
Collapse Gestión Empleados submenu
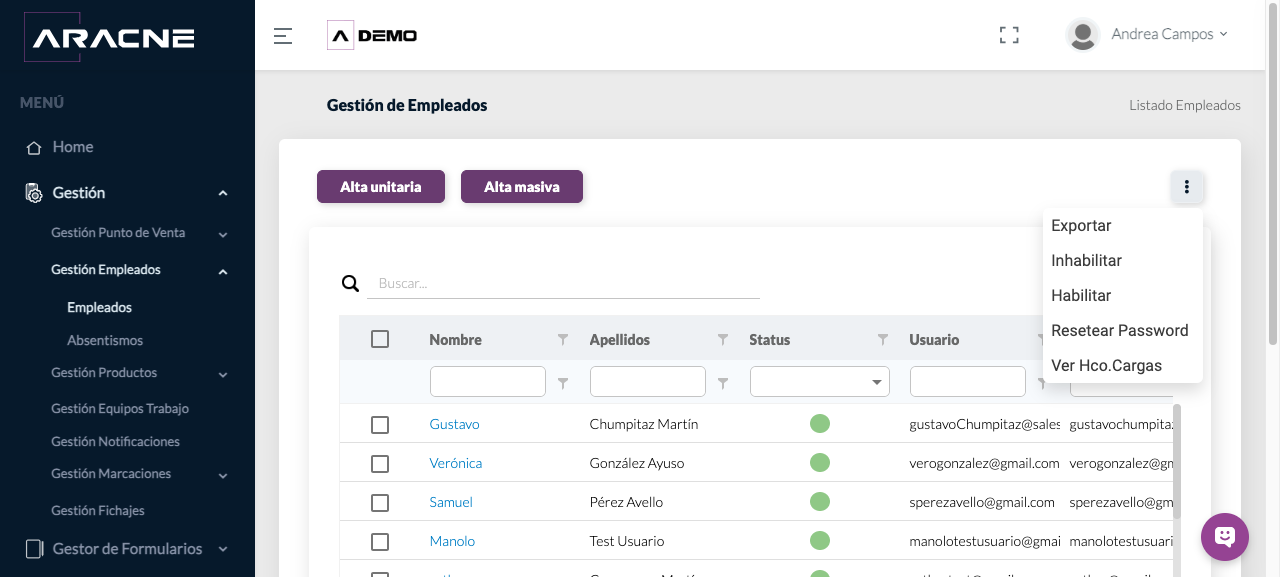223,271
